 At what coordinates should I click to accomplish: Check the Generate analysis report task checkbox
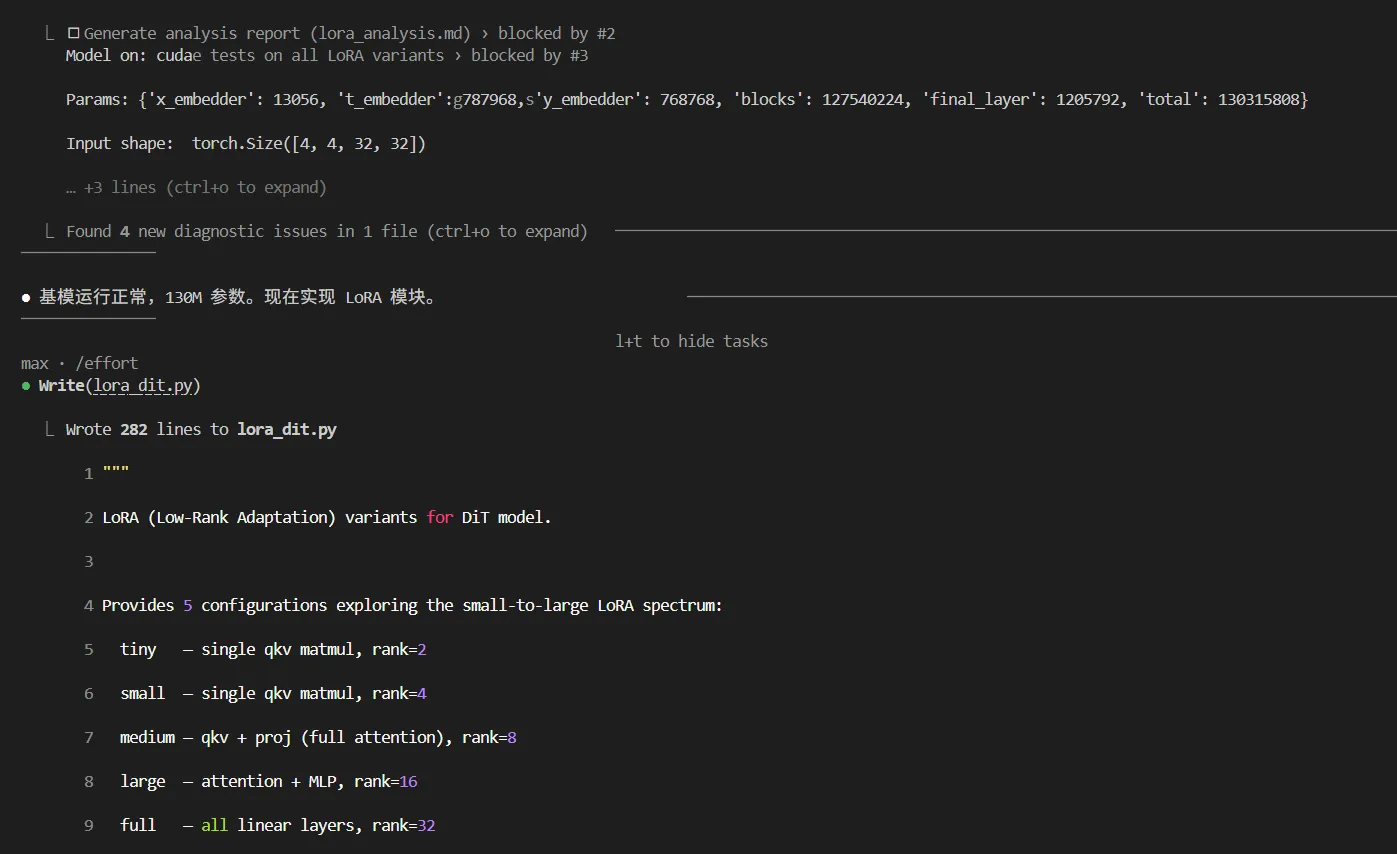point(73,34)
